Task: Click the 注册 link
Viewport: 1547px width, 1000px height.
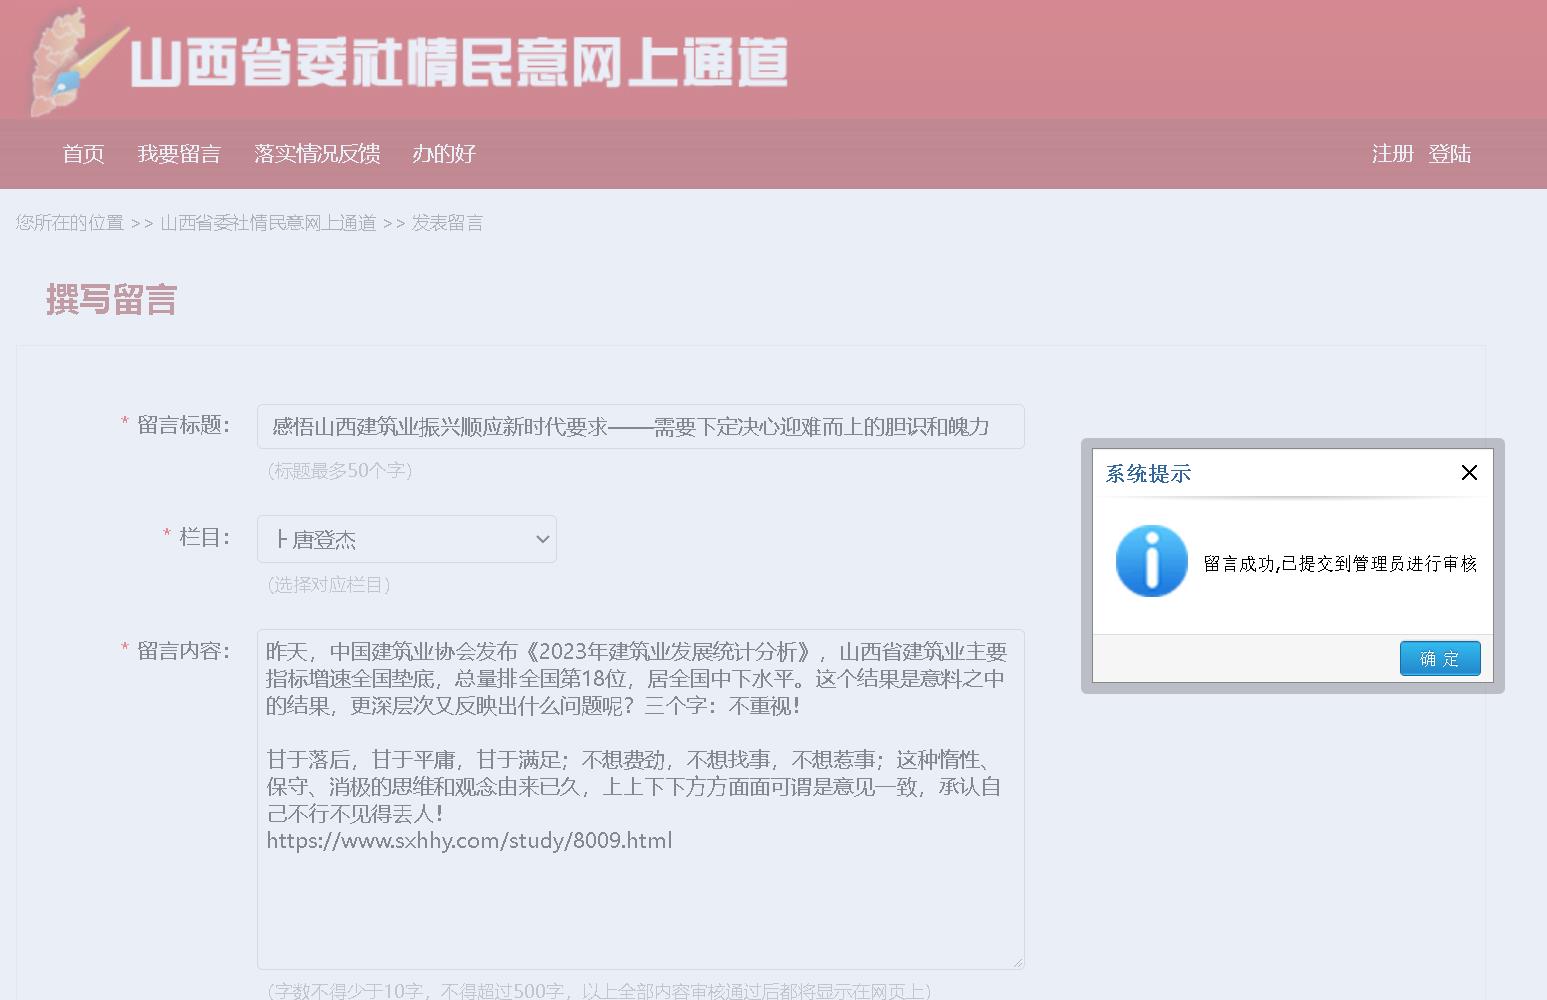Action: coord(1392,154)
